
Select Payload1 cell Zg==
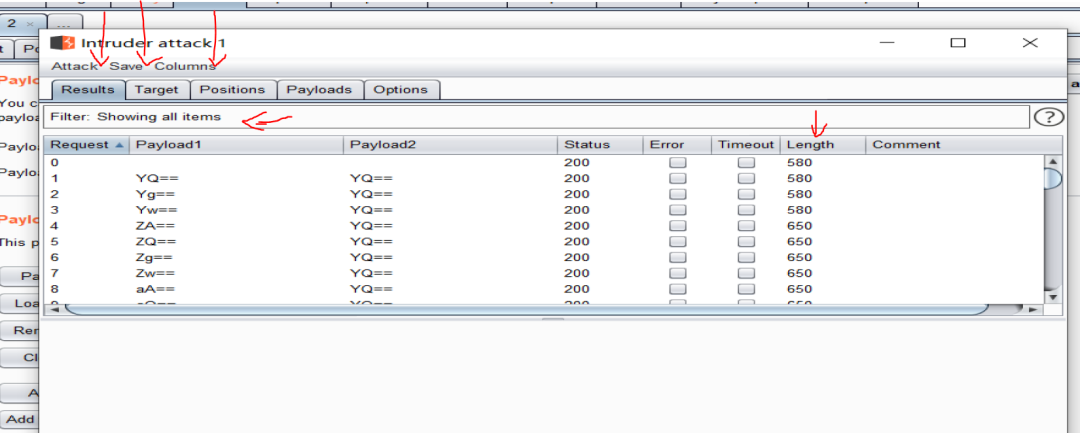[x=154, y=257]
